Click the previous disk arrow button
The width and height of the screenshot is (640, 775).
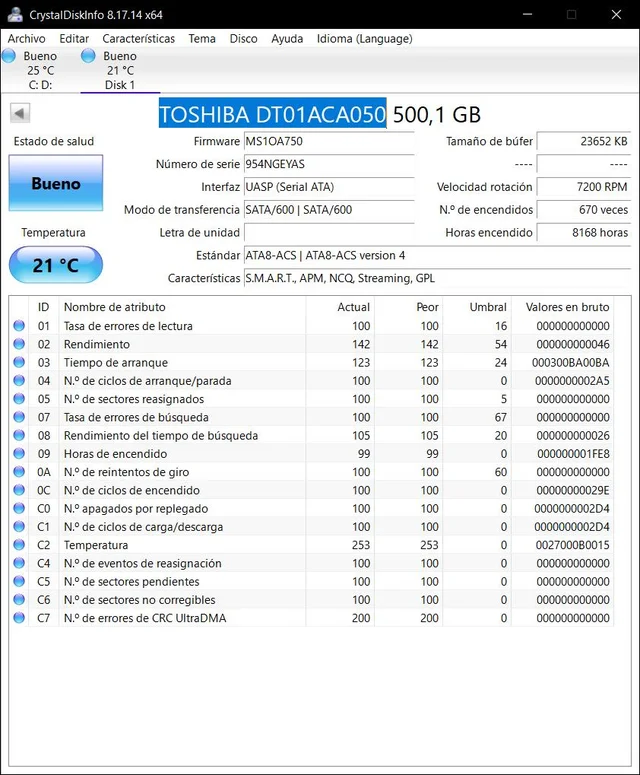coord(20,113)
